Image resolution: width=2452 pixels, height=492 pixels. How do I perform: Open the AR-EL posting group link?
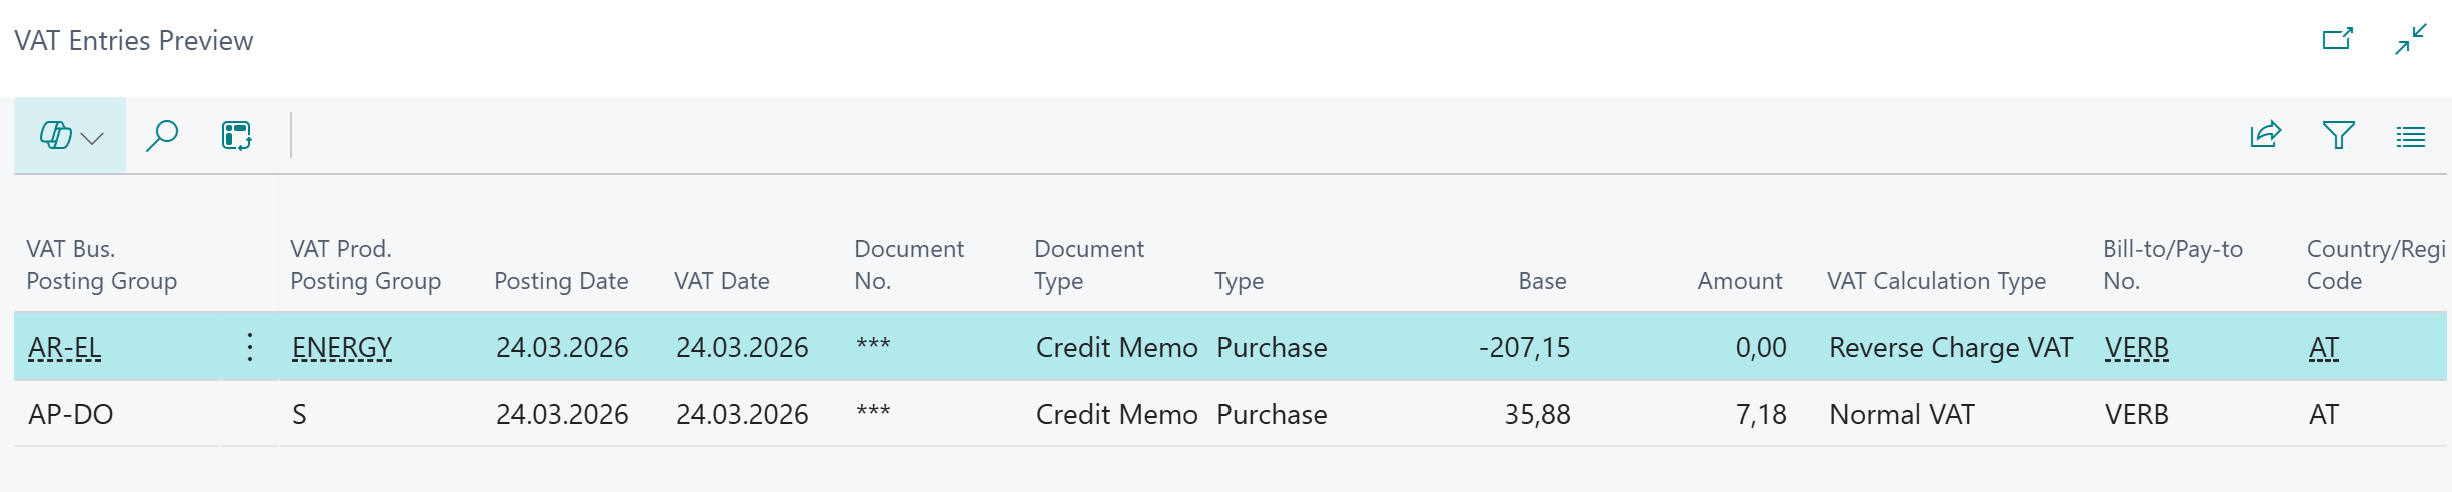[x=65, y=348]
